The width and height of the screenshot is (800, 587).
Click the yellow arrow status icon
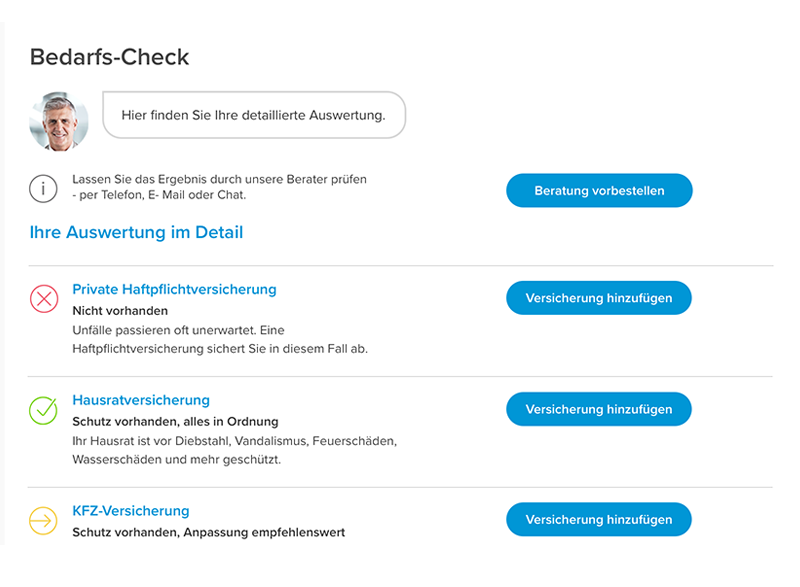coord(43,521)
